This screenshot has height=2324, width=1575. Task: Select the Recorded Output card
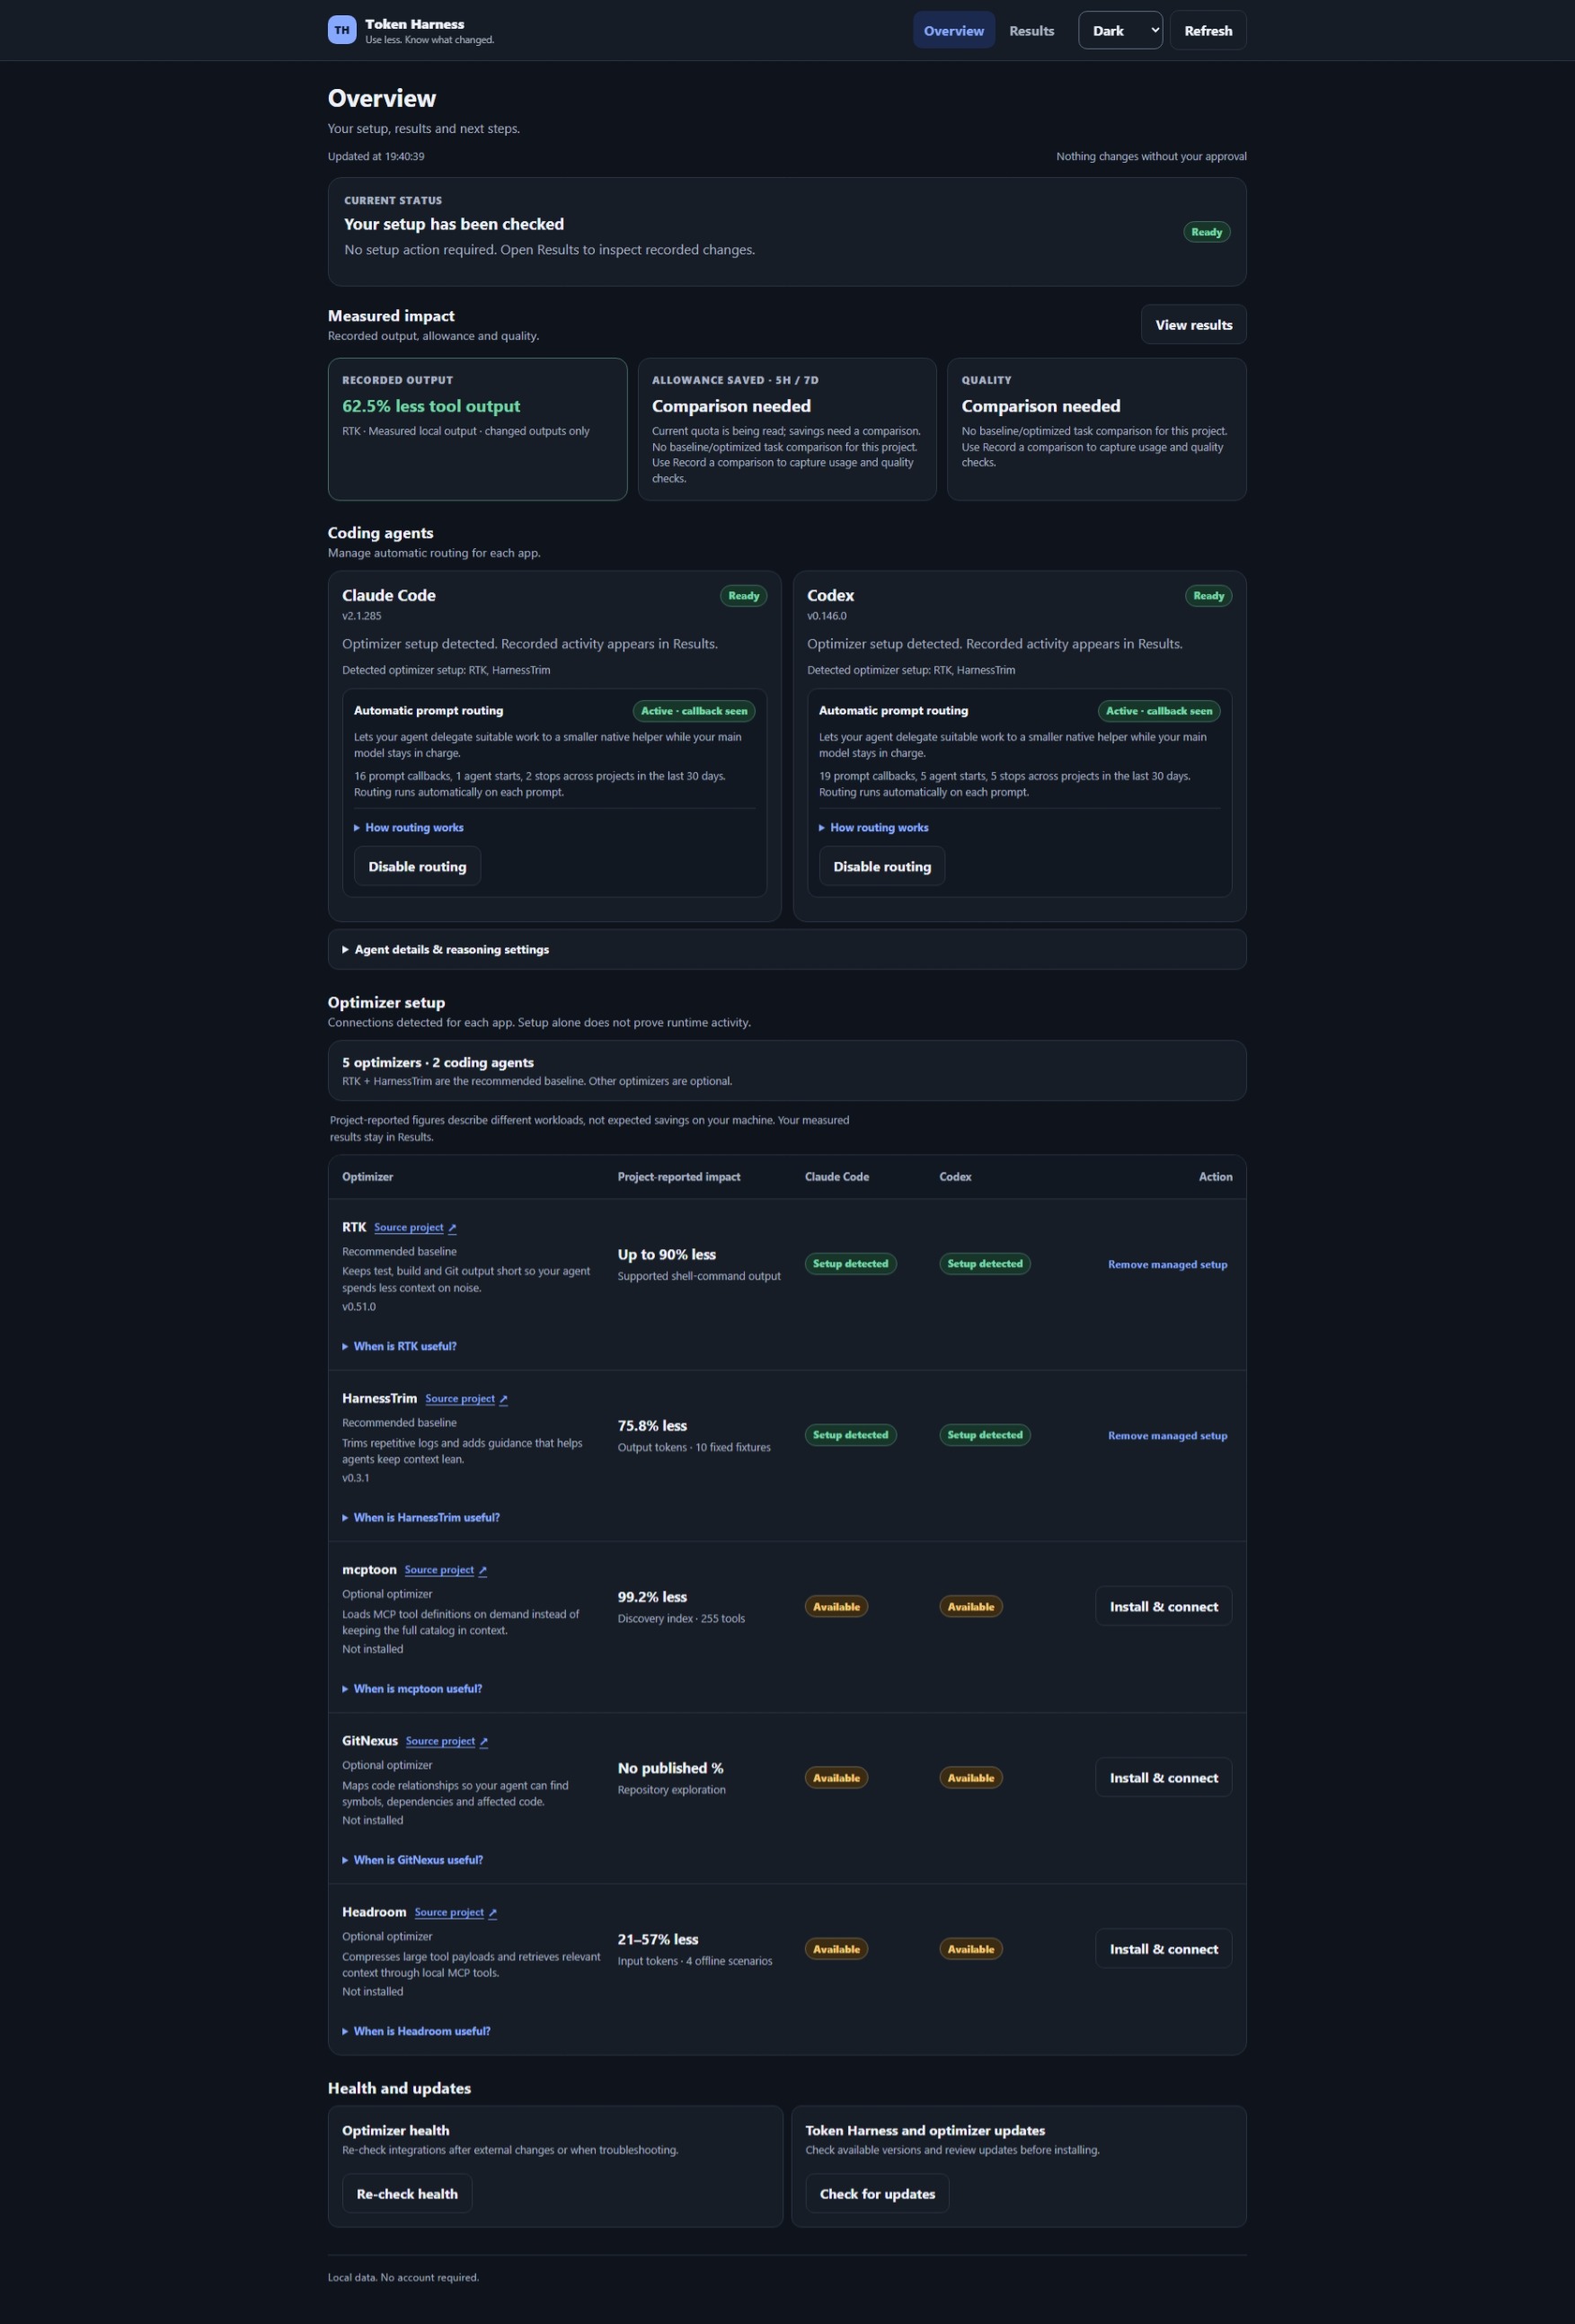pos(477,429)
